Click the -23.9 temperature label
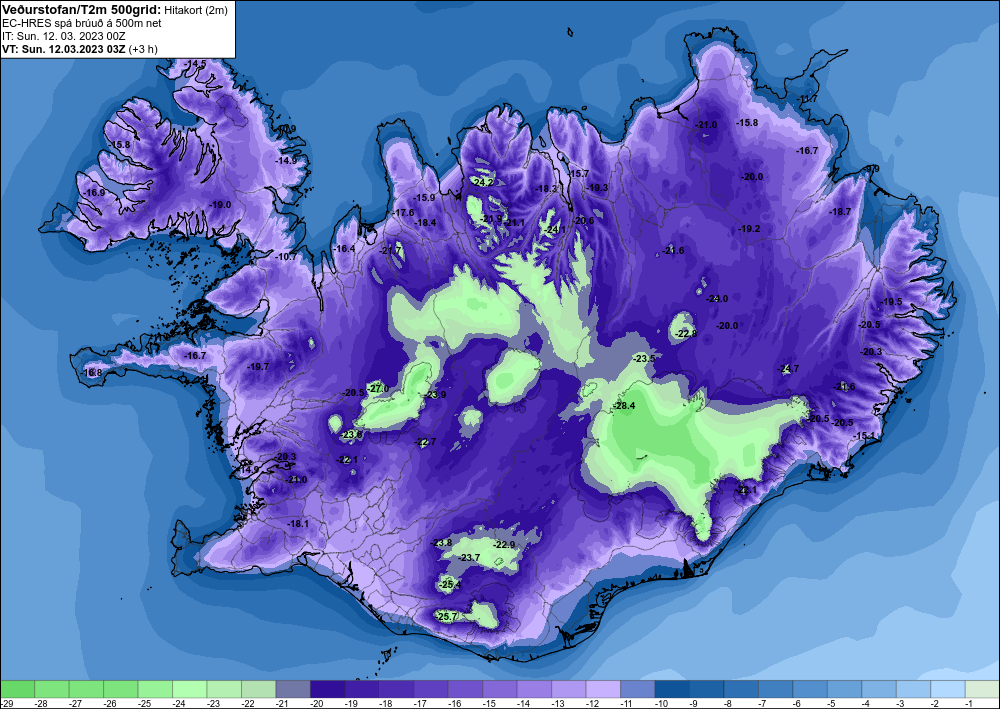Image resolution: width=1000 pixels, height=709 pixels. (x=435, y=395)
